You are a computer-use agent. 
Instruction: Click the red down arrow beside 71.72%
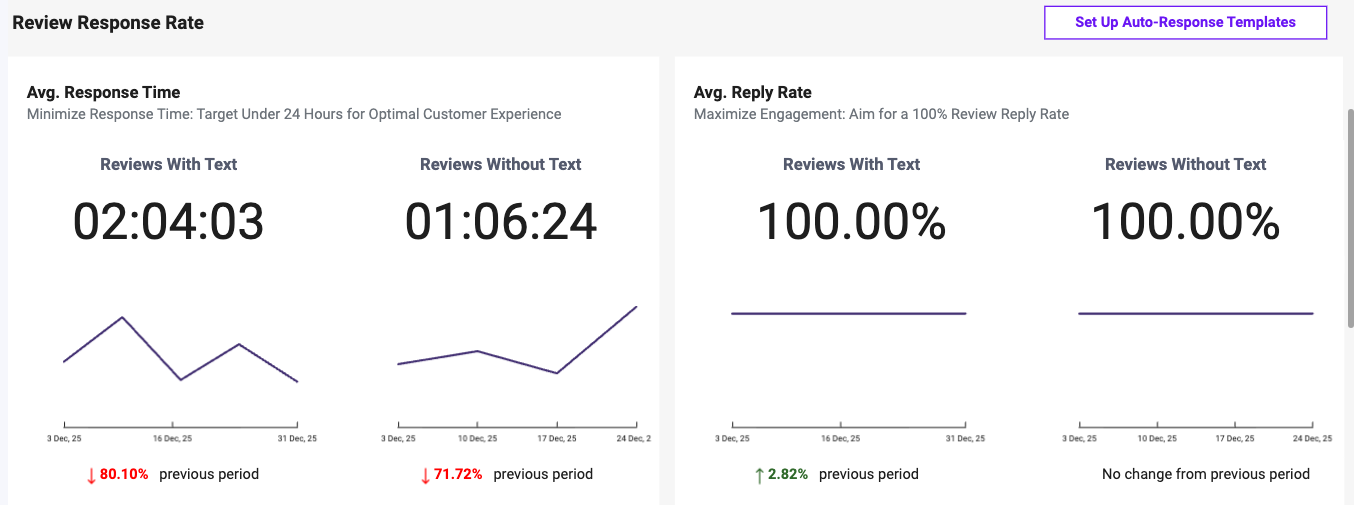pos(425,475)
